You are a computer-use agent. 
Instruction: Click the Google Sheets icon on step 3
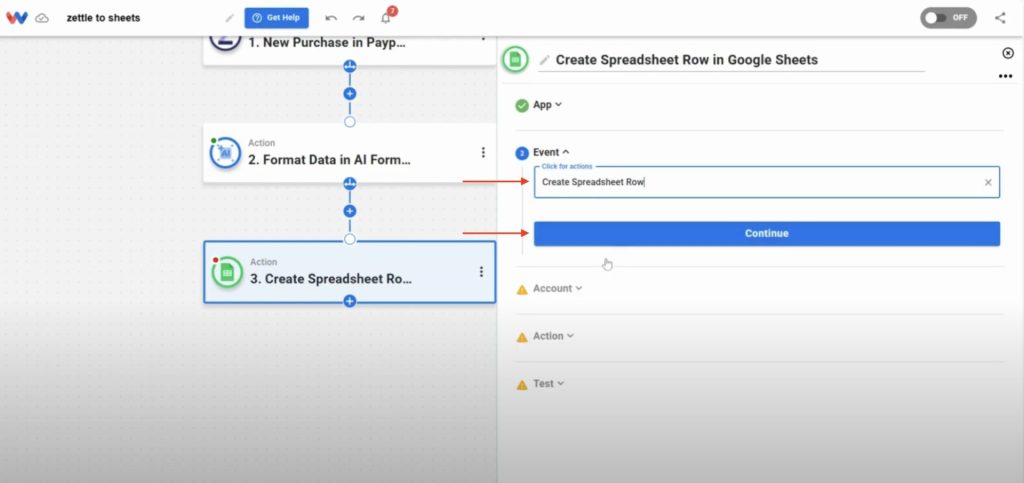pyautogui.click(x=227, y=272)
